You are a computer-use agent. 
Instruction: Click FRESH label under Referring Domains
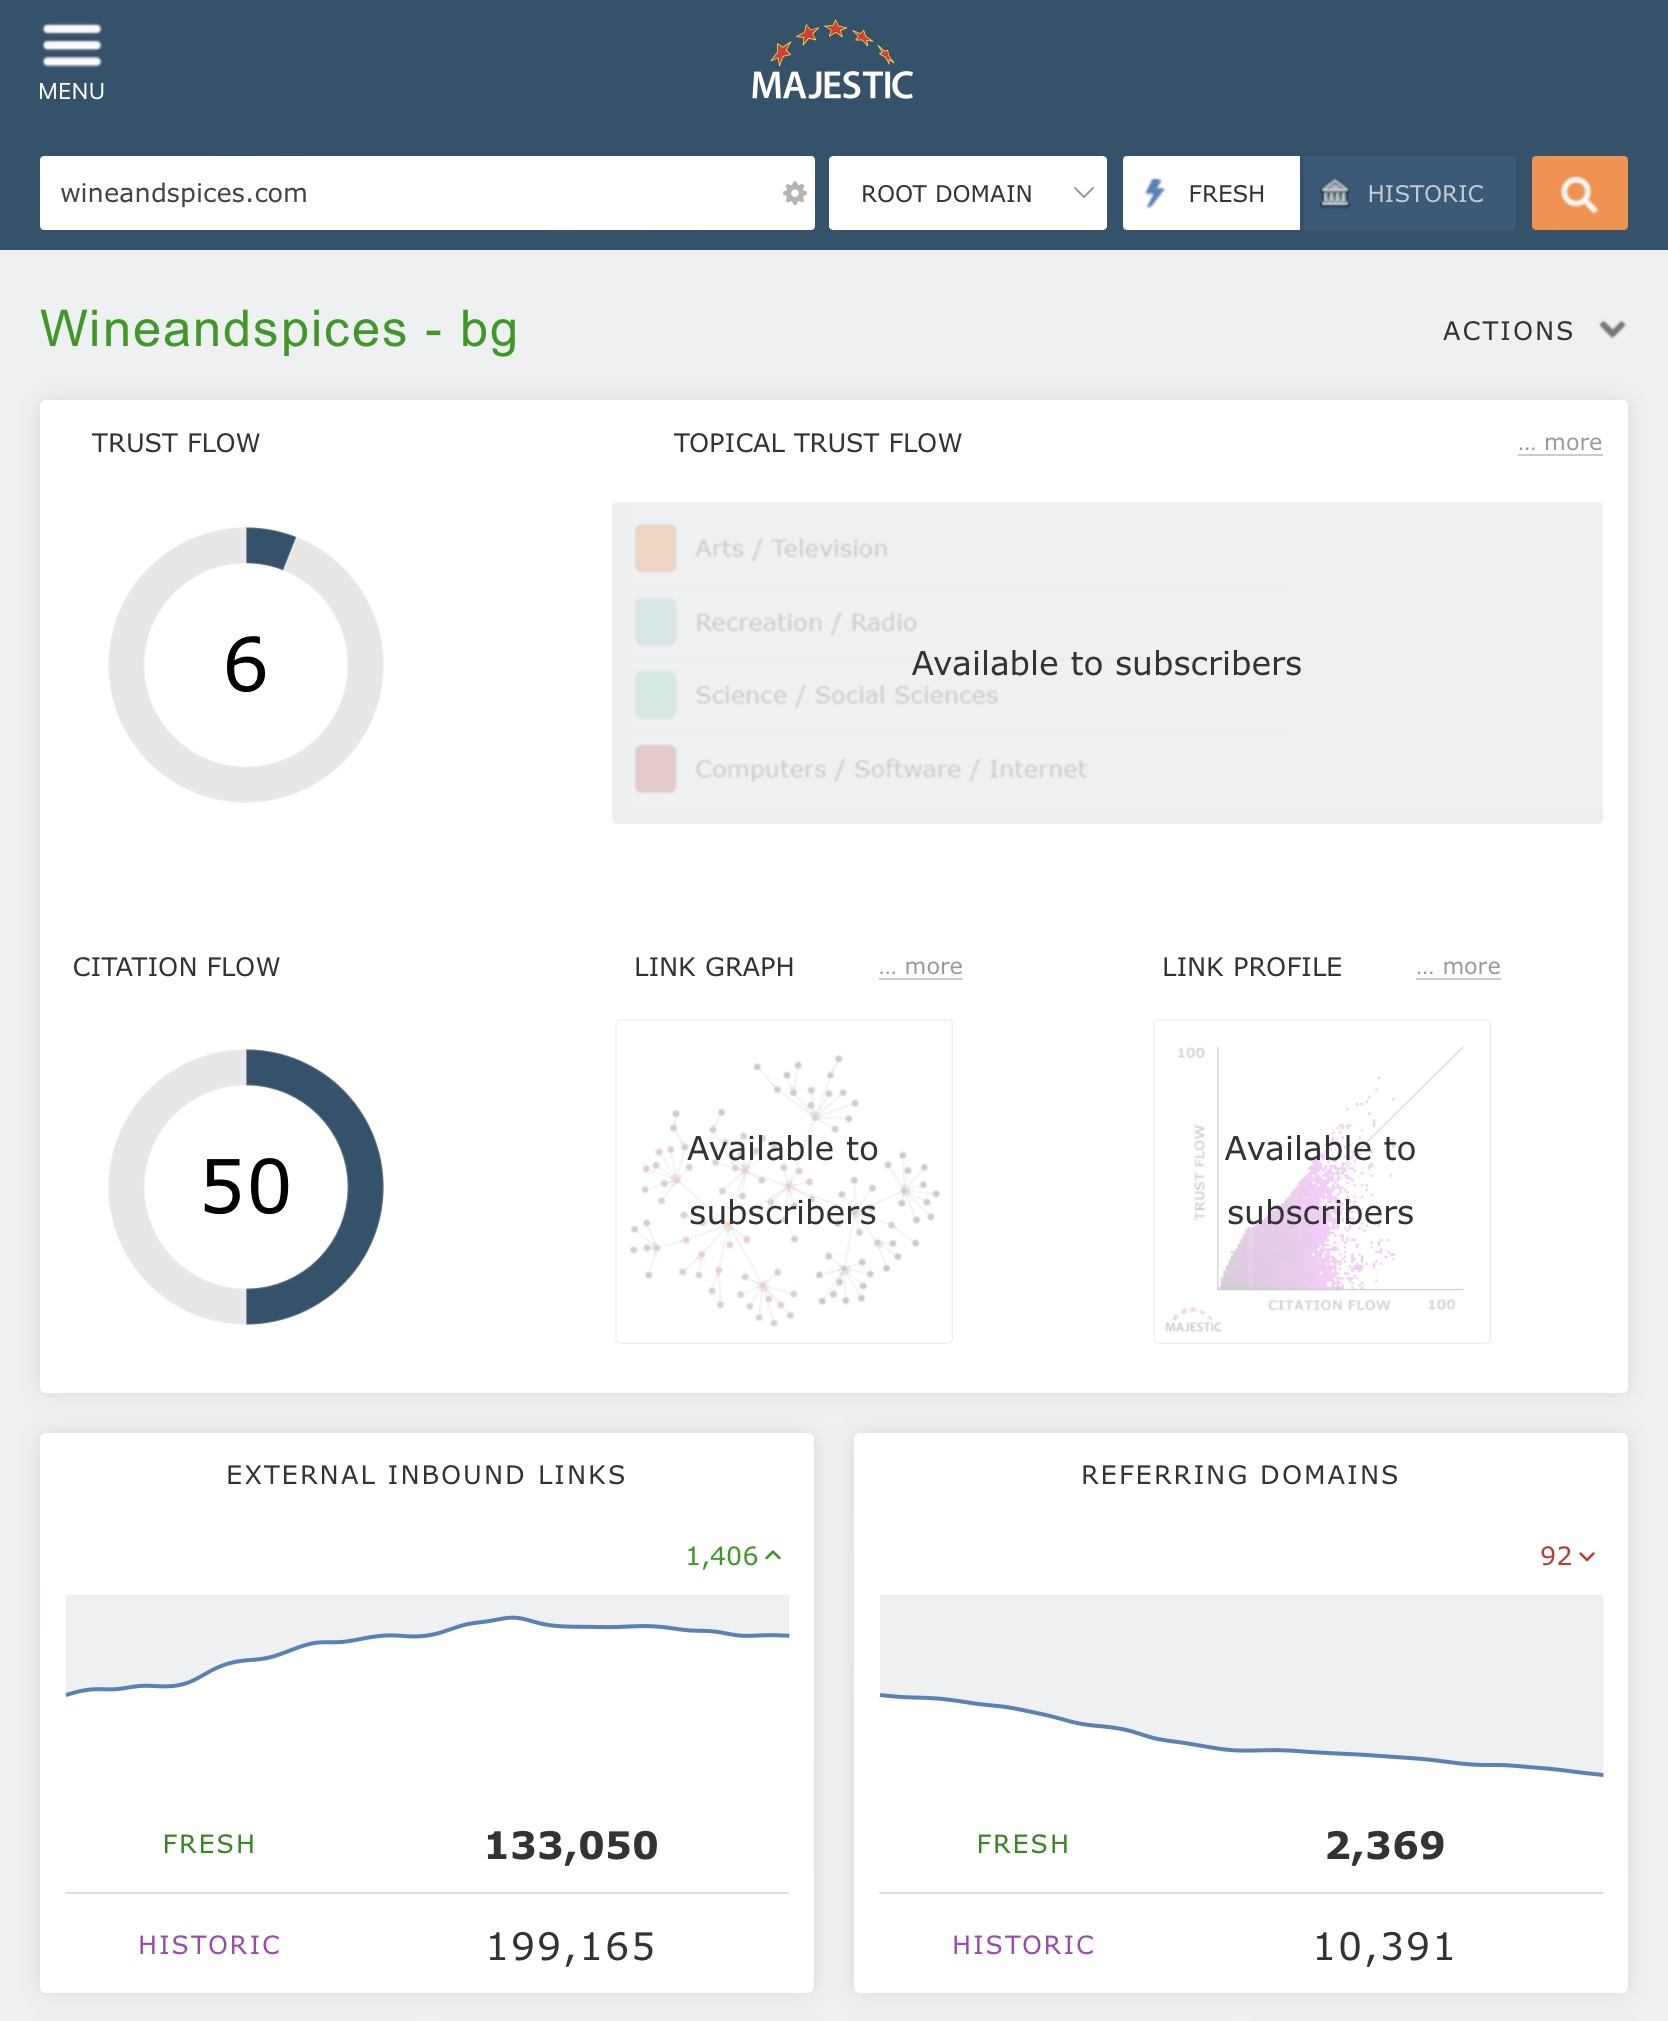click(1023, 1844)
